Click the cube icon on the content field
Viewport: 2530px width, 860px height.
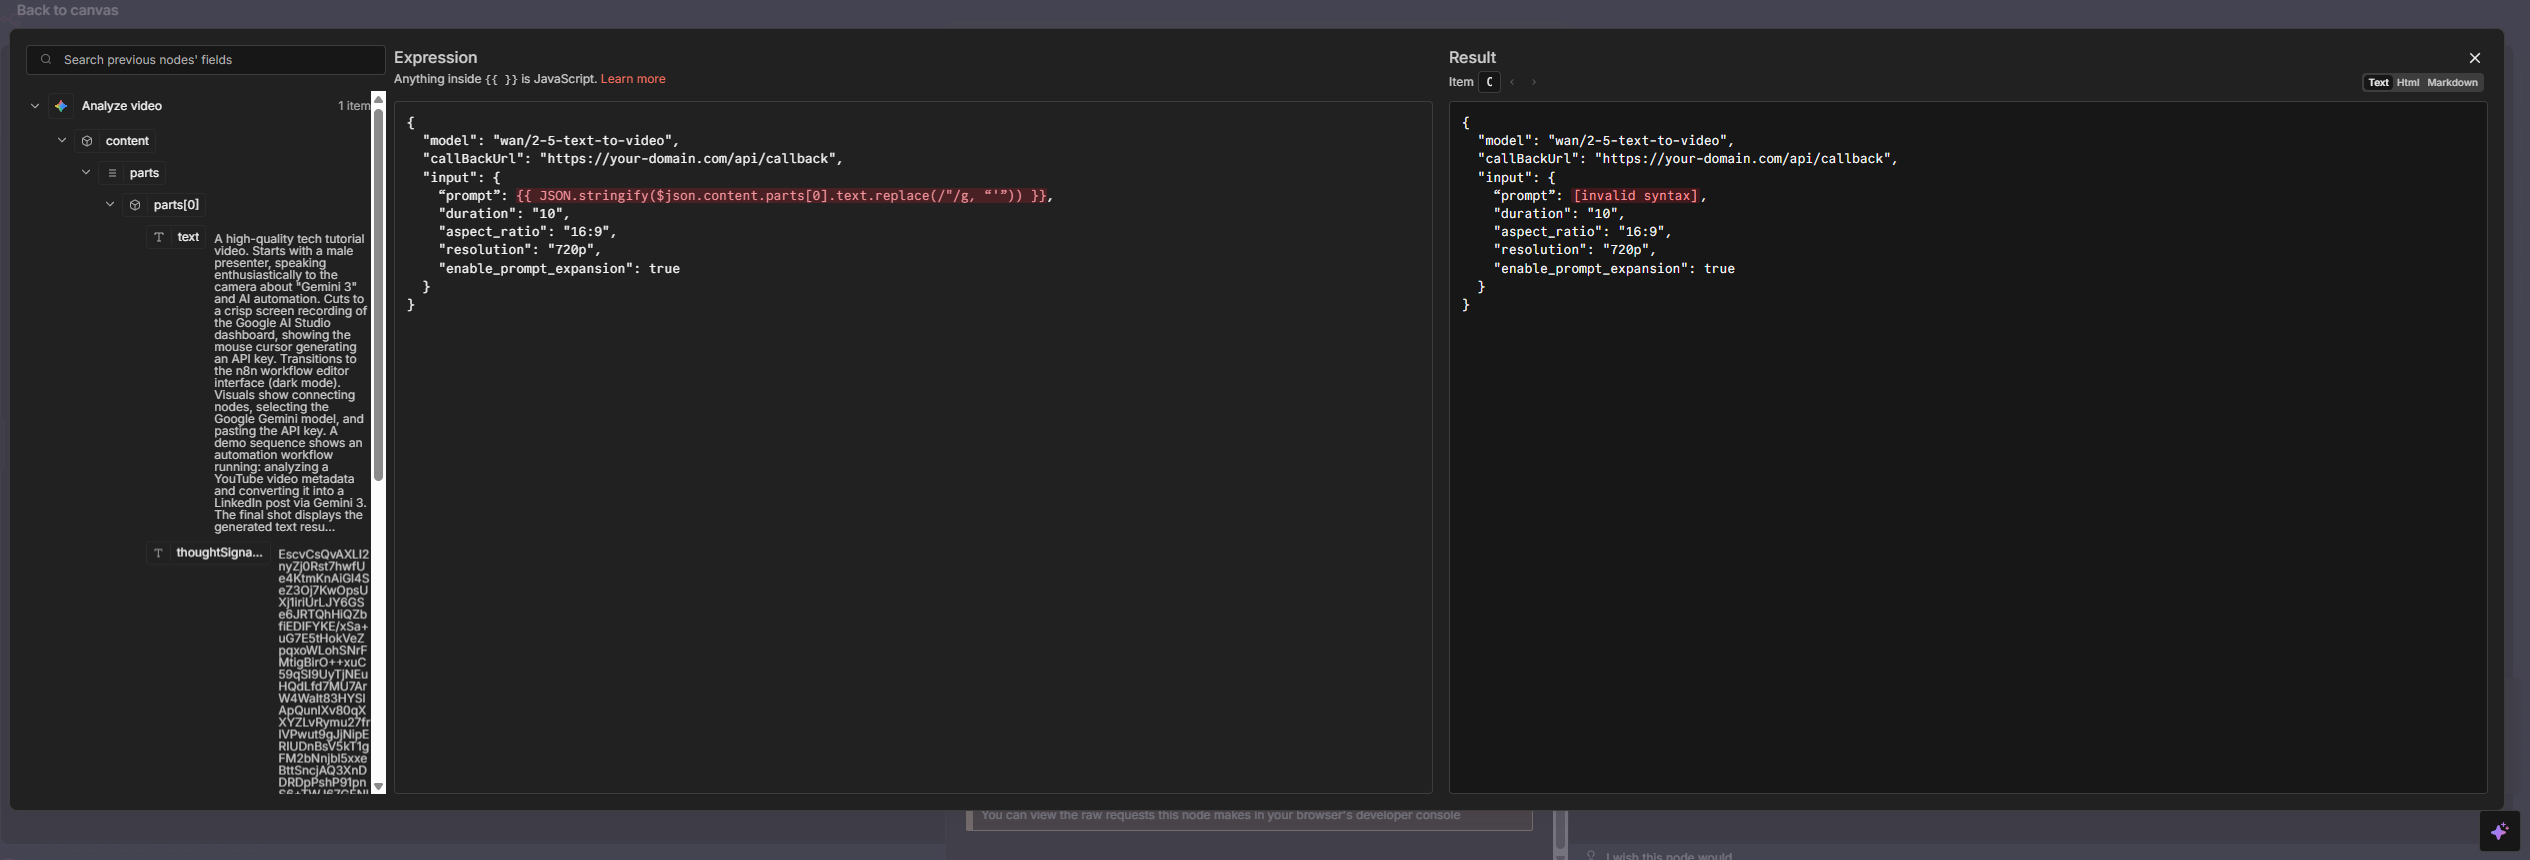(87, 141)
